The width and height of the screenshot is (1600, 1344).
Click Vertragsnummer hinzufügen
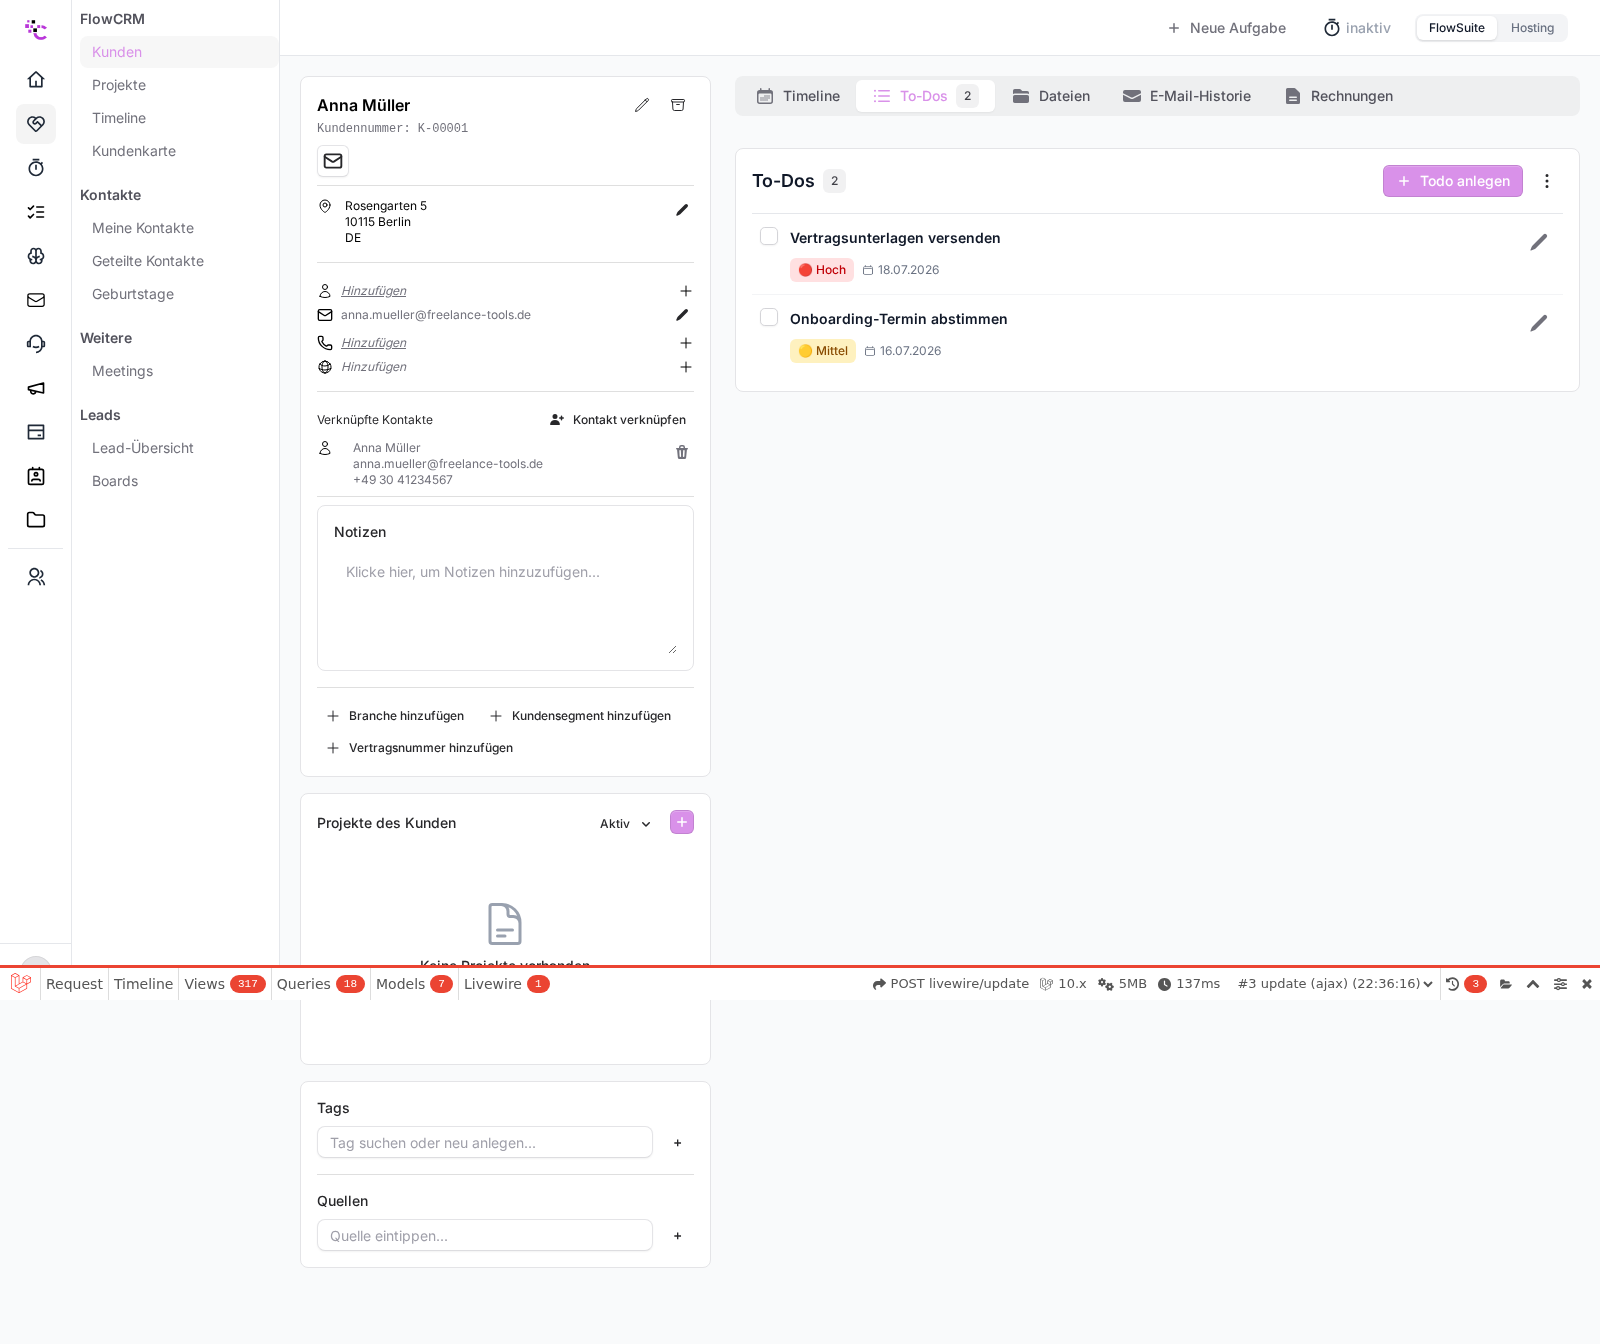click(x=420, y=748)
